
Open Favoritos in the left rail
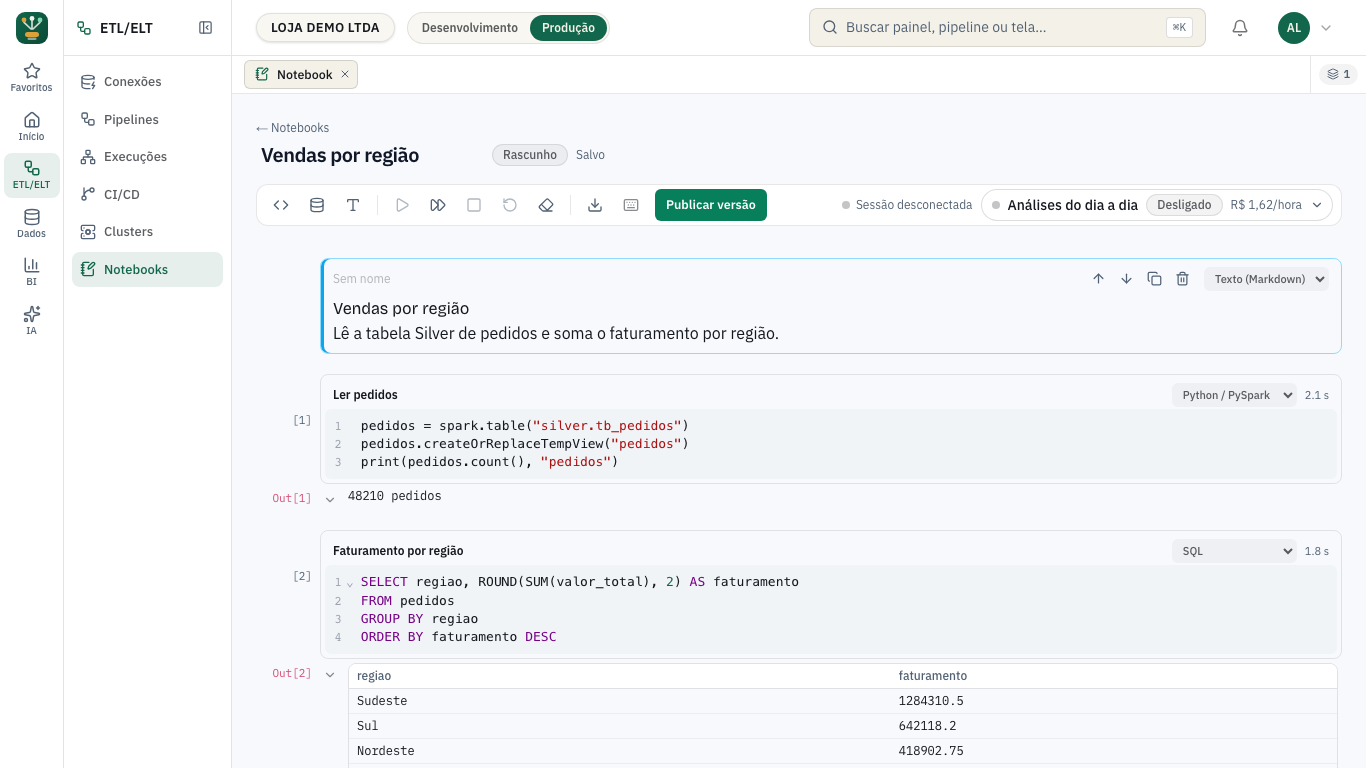click(x=32, y=78)
